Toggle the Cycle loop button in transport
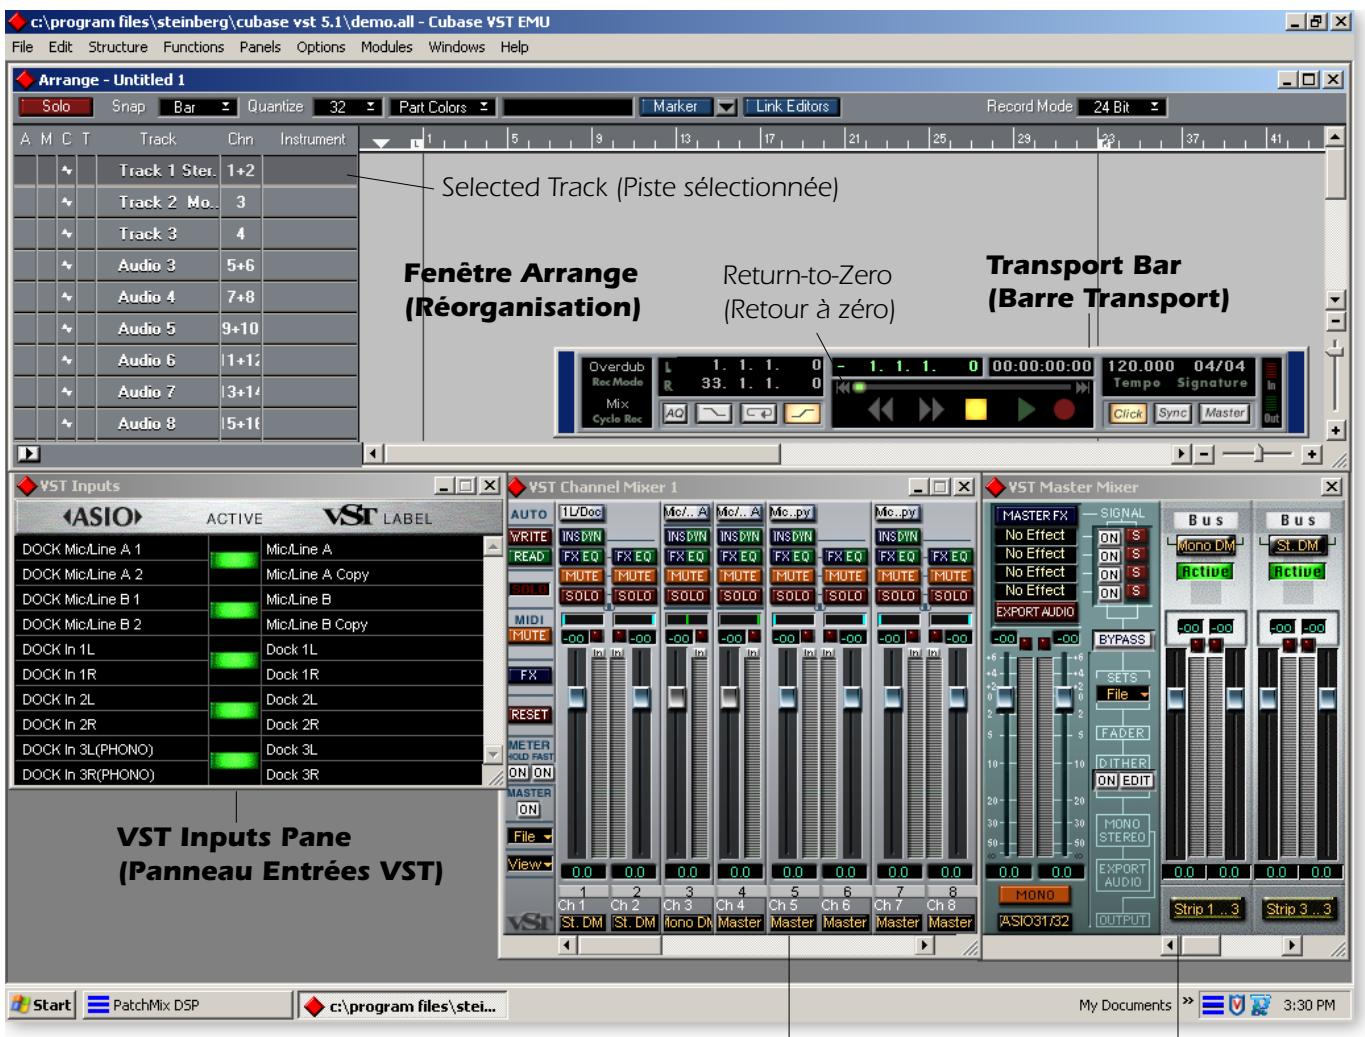This screenshot has height=1037, width=1365. click(x=759, y=413)
